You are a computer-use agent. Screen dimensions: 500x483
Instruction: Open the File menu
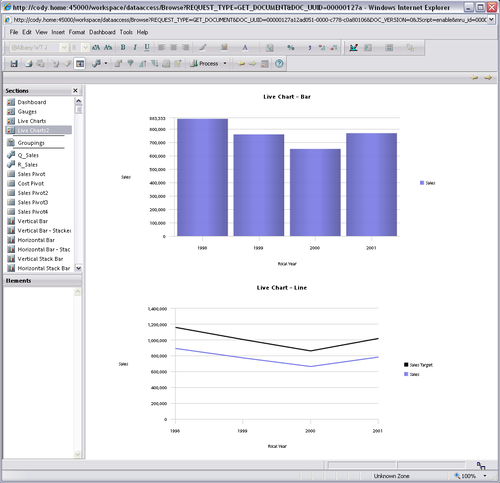click(x=14, y=32)
